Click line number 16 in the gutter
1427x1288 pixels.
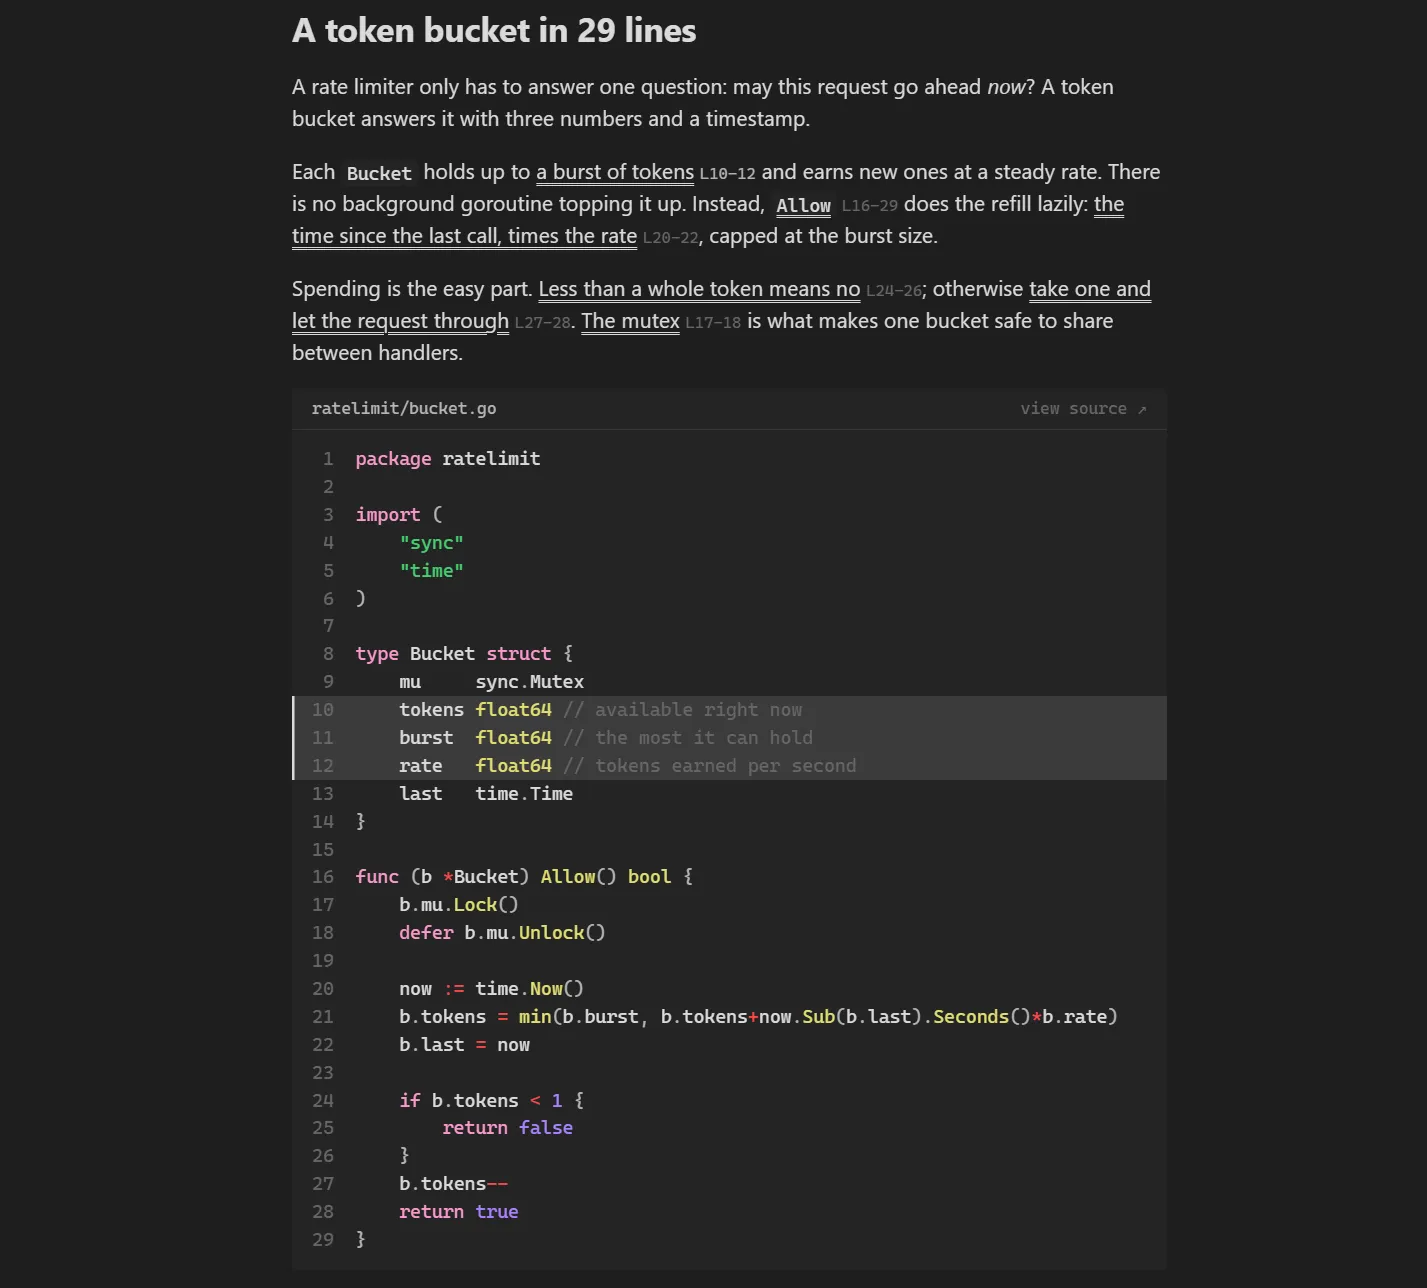click(323, 877)
